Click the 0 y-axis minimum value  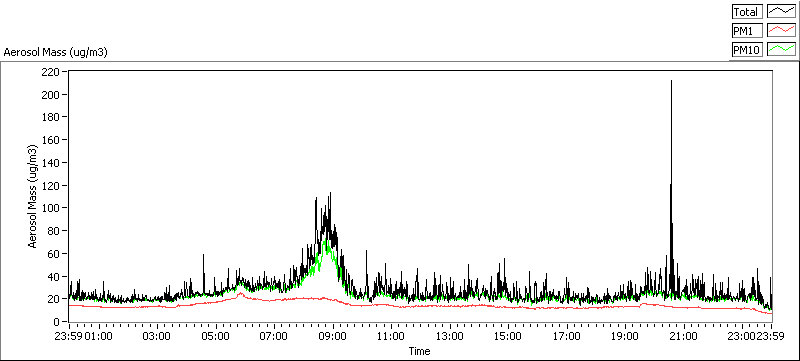point(58,322)
